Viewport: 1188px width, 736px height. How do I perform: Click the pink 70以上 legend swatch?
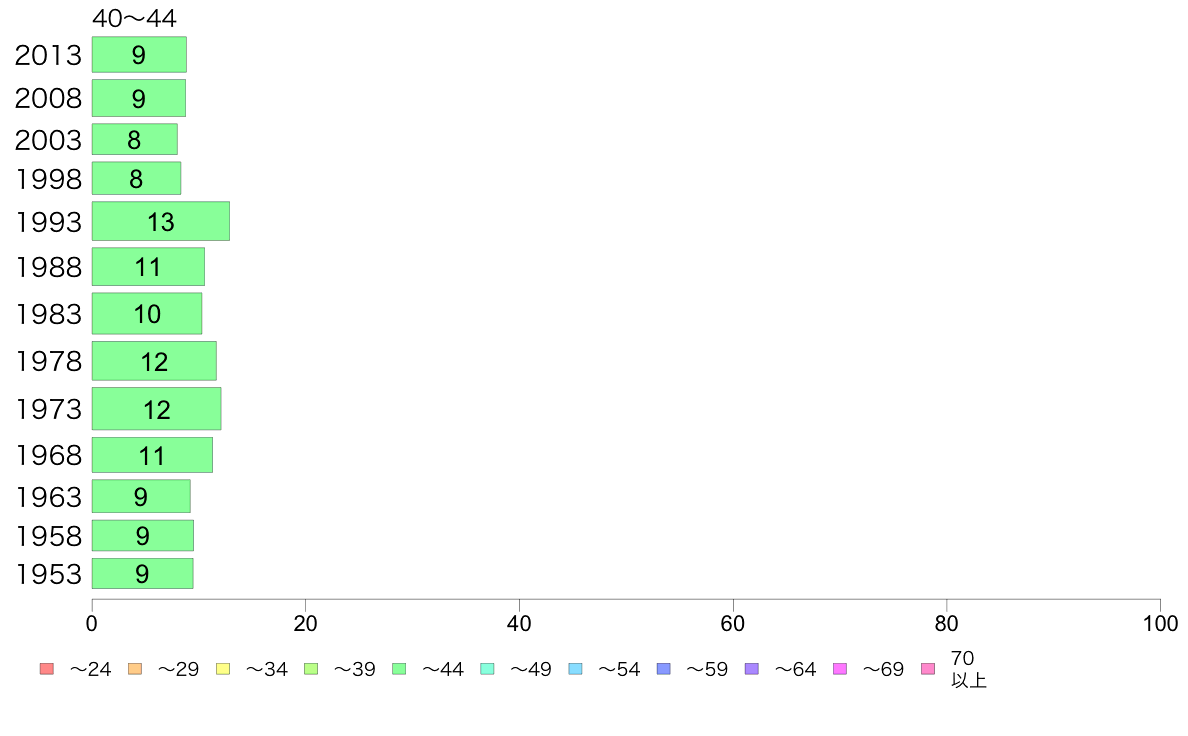(x=928, y=669)
